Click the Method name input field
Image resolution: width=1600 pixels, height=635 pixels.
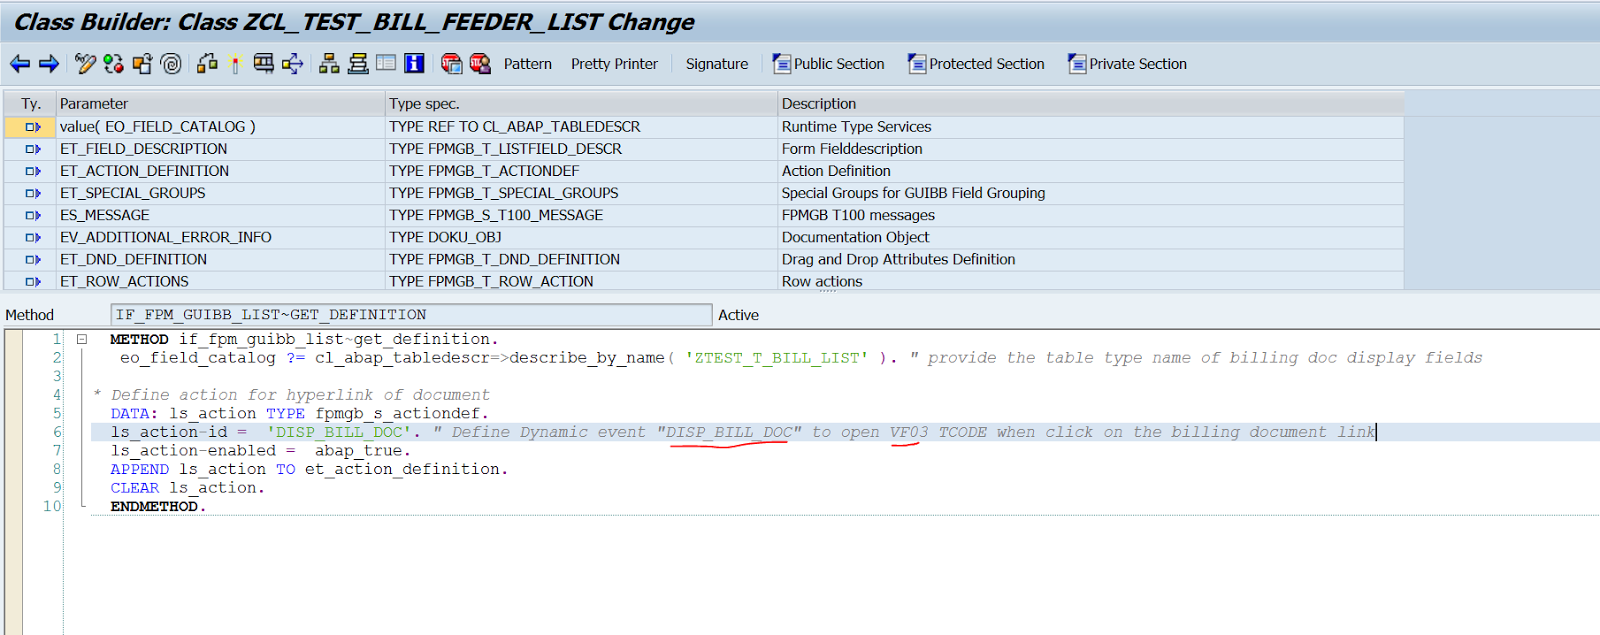tap(411, 315)
